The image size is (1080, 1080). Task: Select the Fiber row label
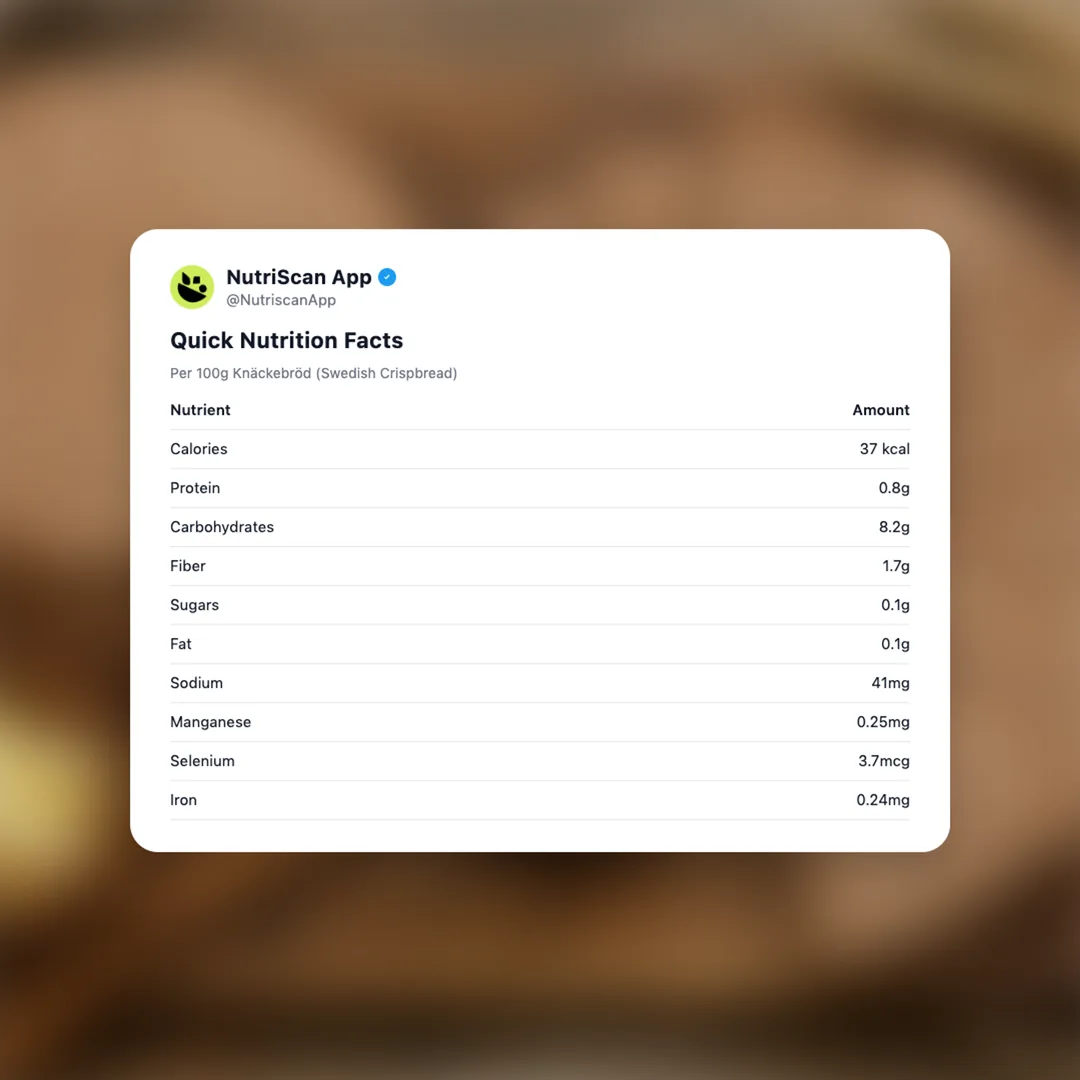pyautogui.click(x=188, y=566)
